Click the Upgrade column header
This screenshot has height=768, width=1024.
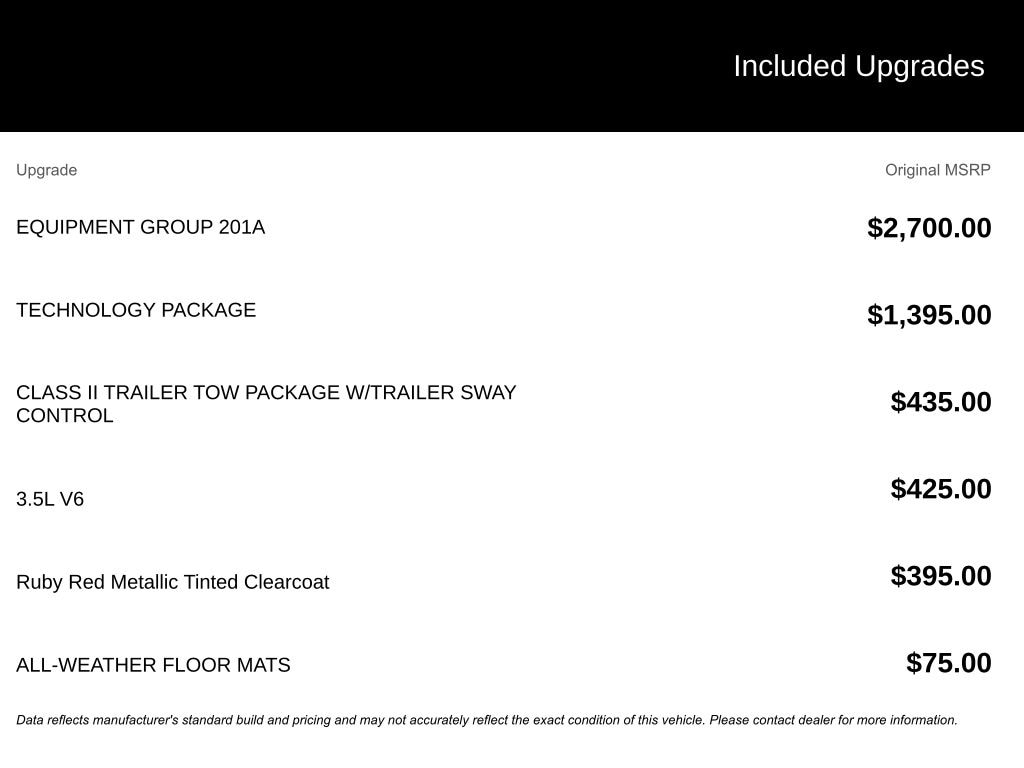pyautogui.click(x=46, y=170)
